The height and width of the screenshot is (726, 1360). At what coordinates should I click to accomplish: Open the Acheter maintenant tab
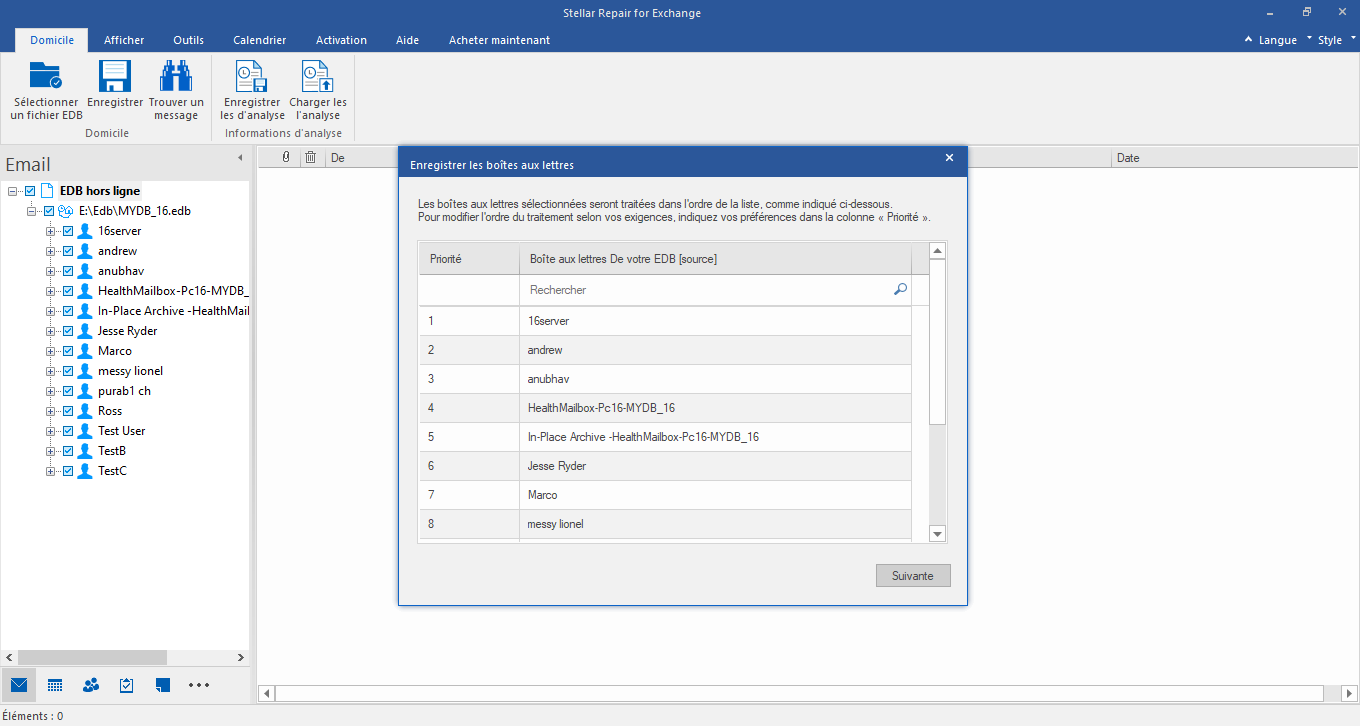click(x=499, y=40)
